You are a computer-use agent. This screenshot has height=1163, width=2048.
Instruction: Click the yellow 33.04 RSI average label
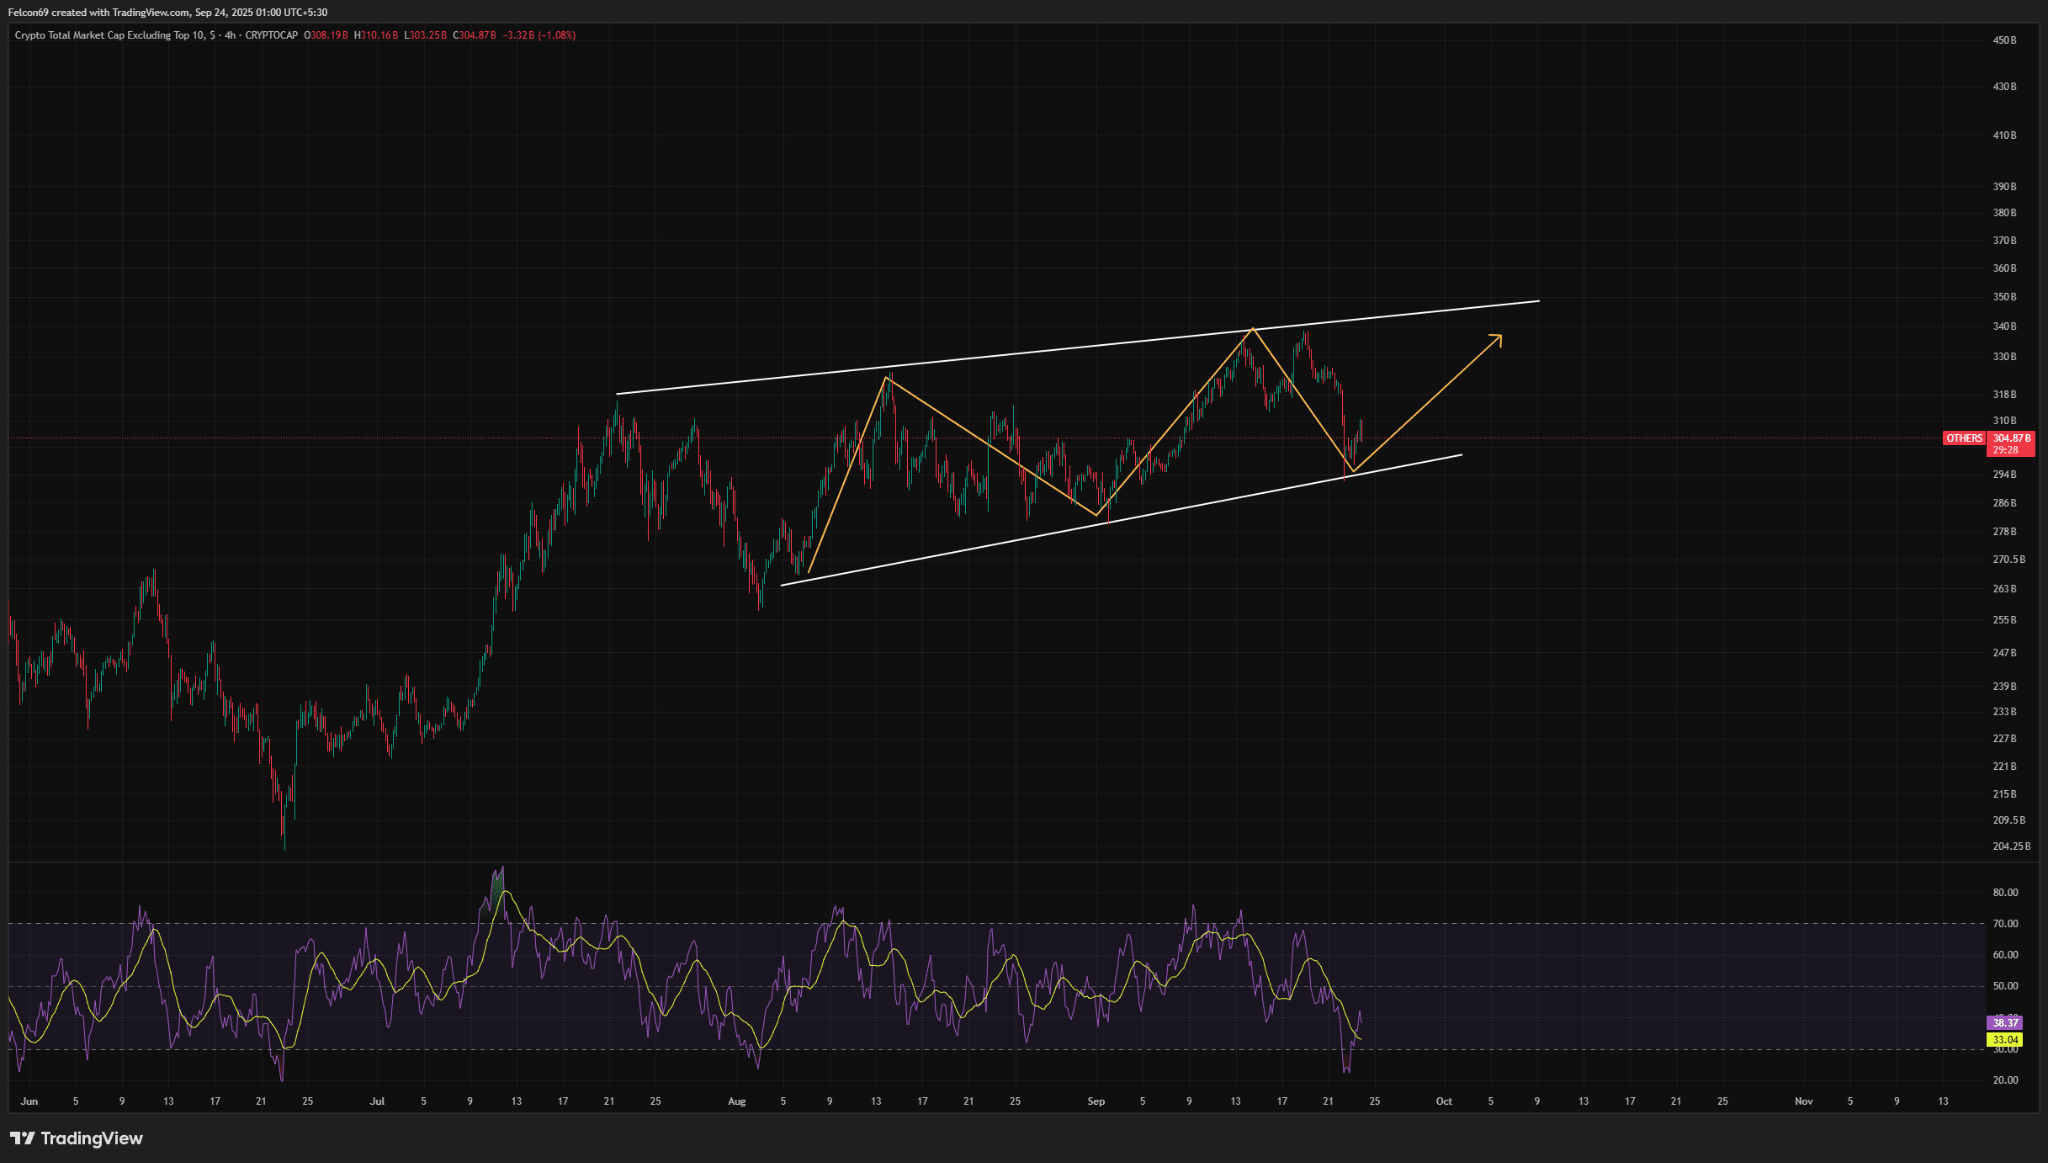click(2004, 1040)
